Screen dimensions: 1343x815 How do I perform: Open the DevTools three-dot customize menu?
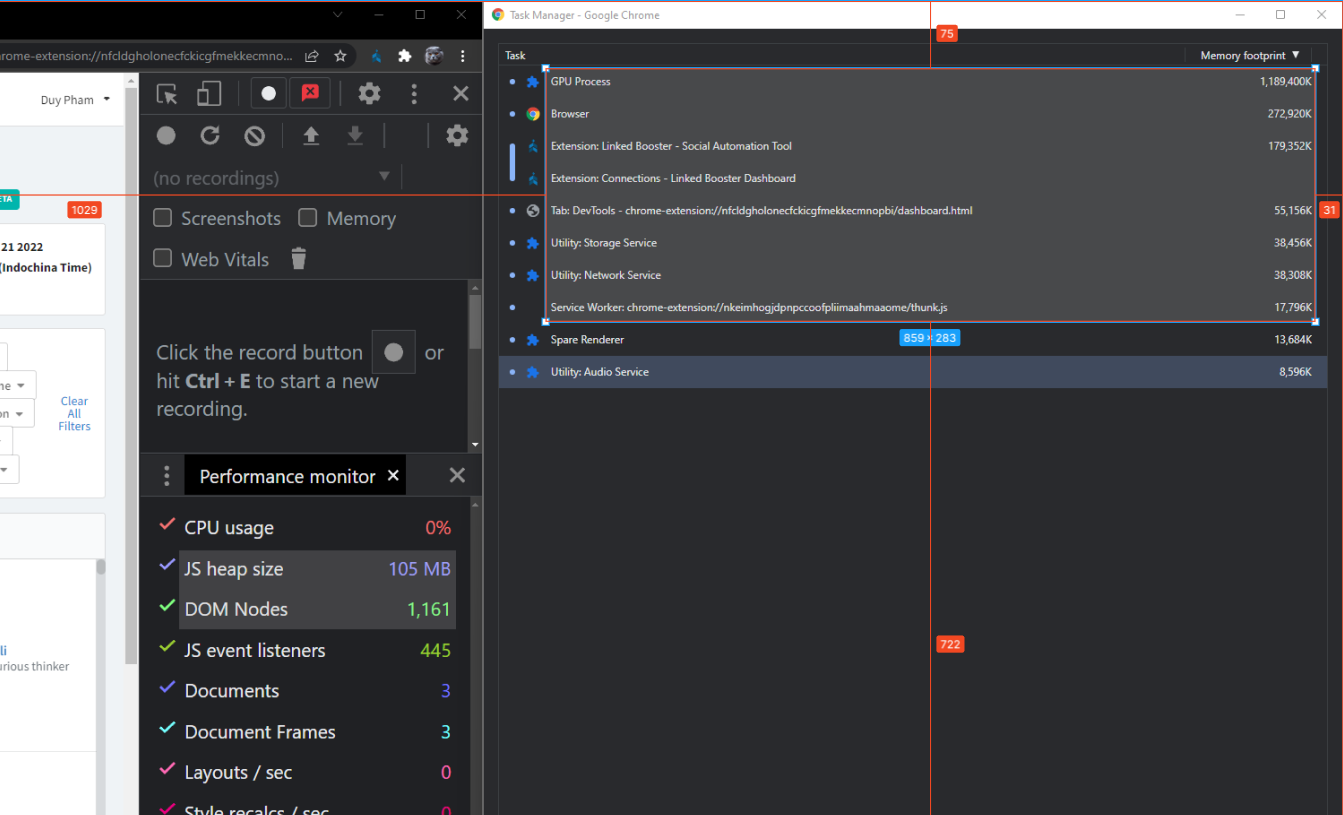point(414,94)
